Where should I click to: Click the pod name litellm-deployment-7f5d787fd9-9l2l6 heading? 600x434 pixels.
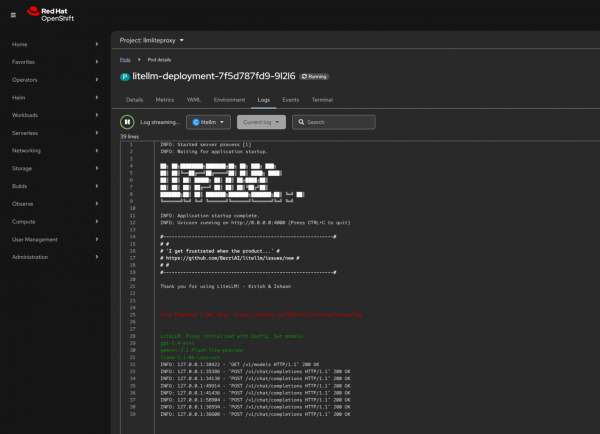[x=214, y=76]
